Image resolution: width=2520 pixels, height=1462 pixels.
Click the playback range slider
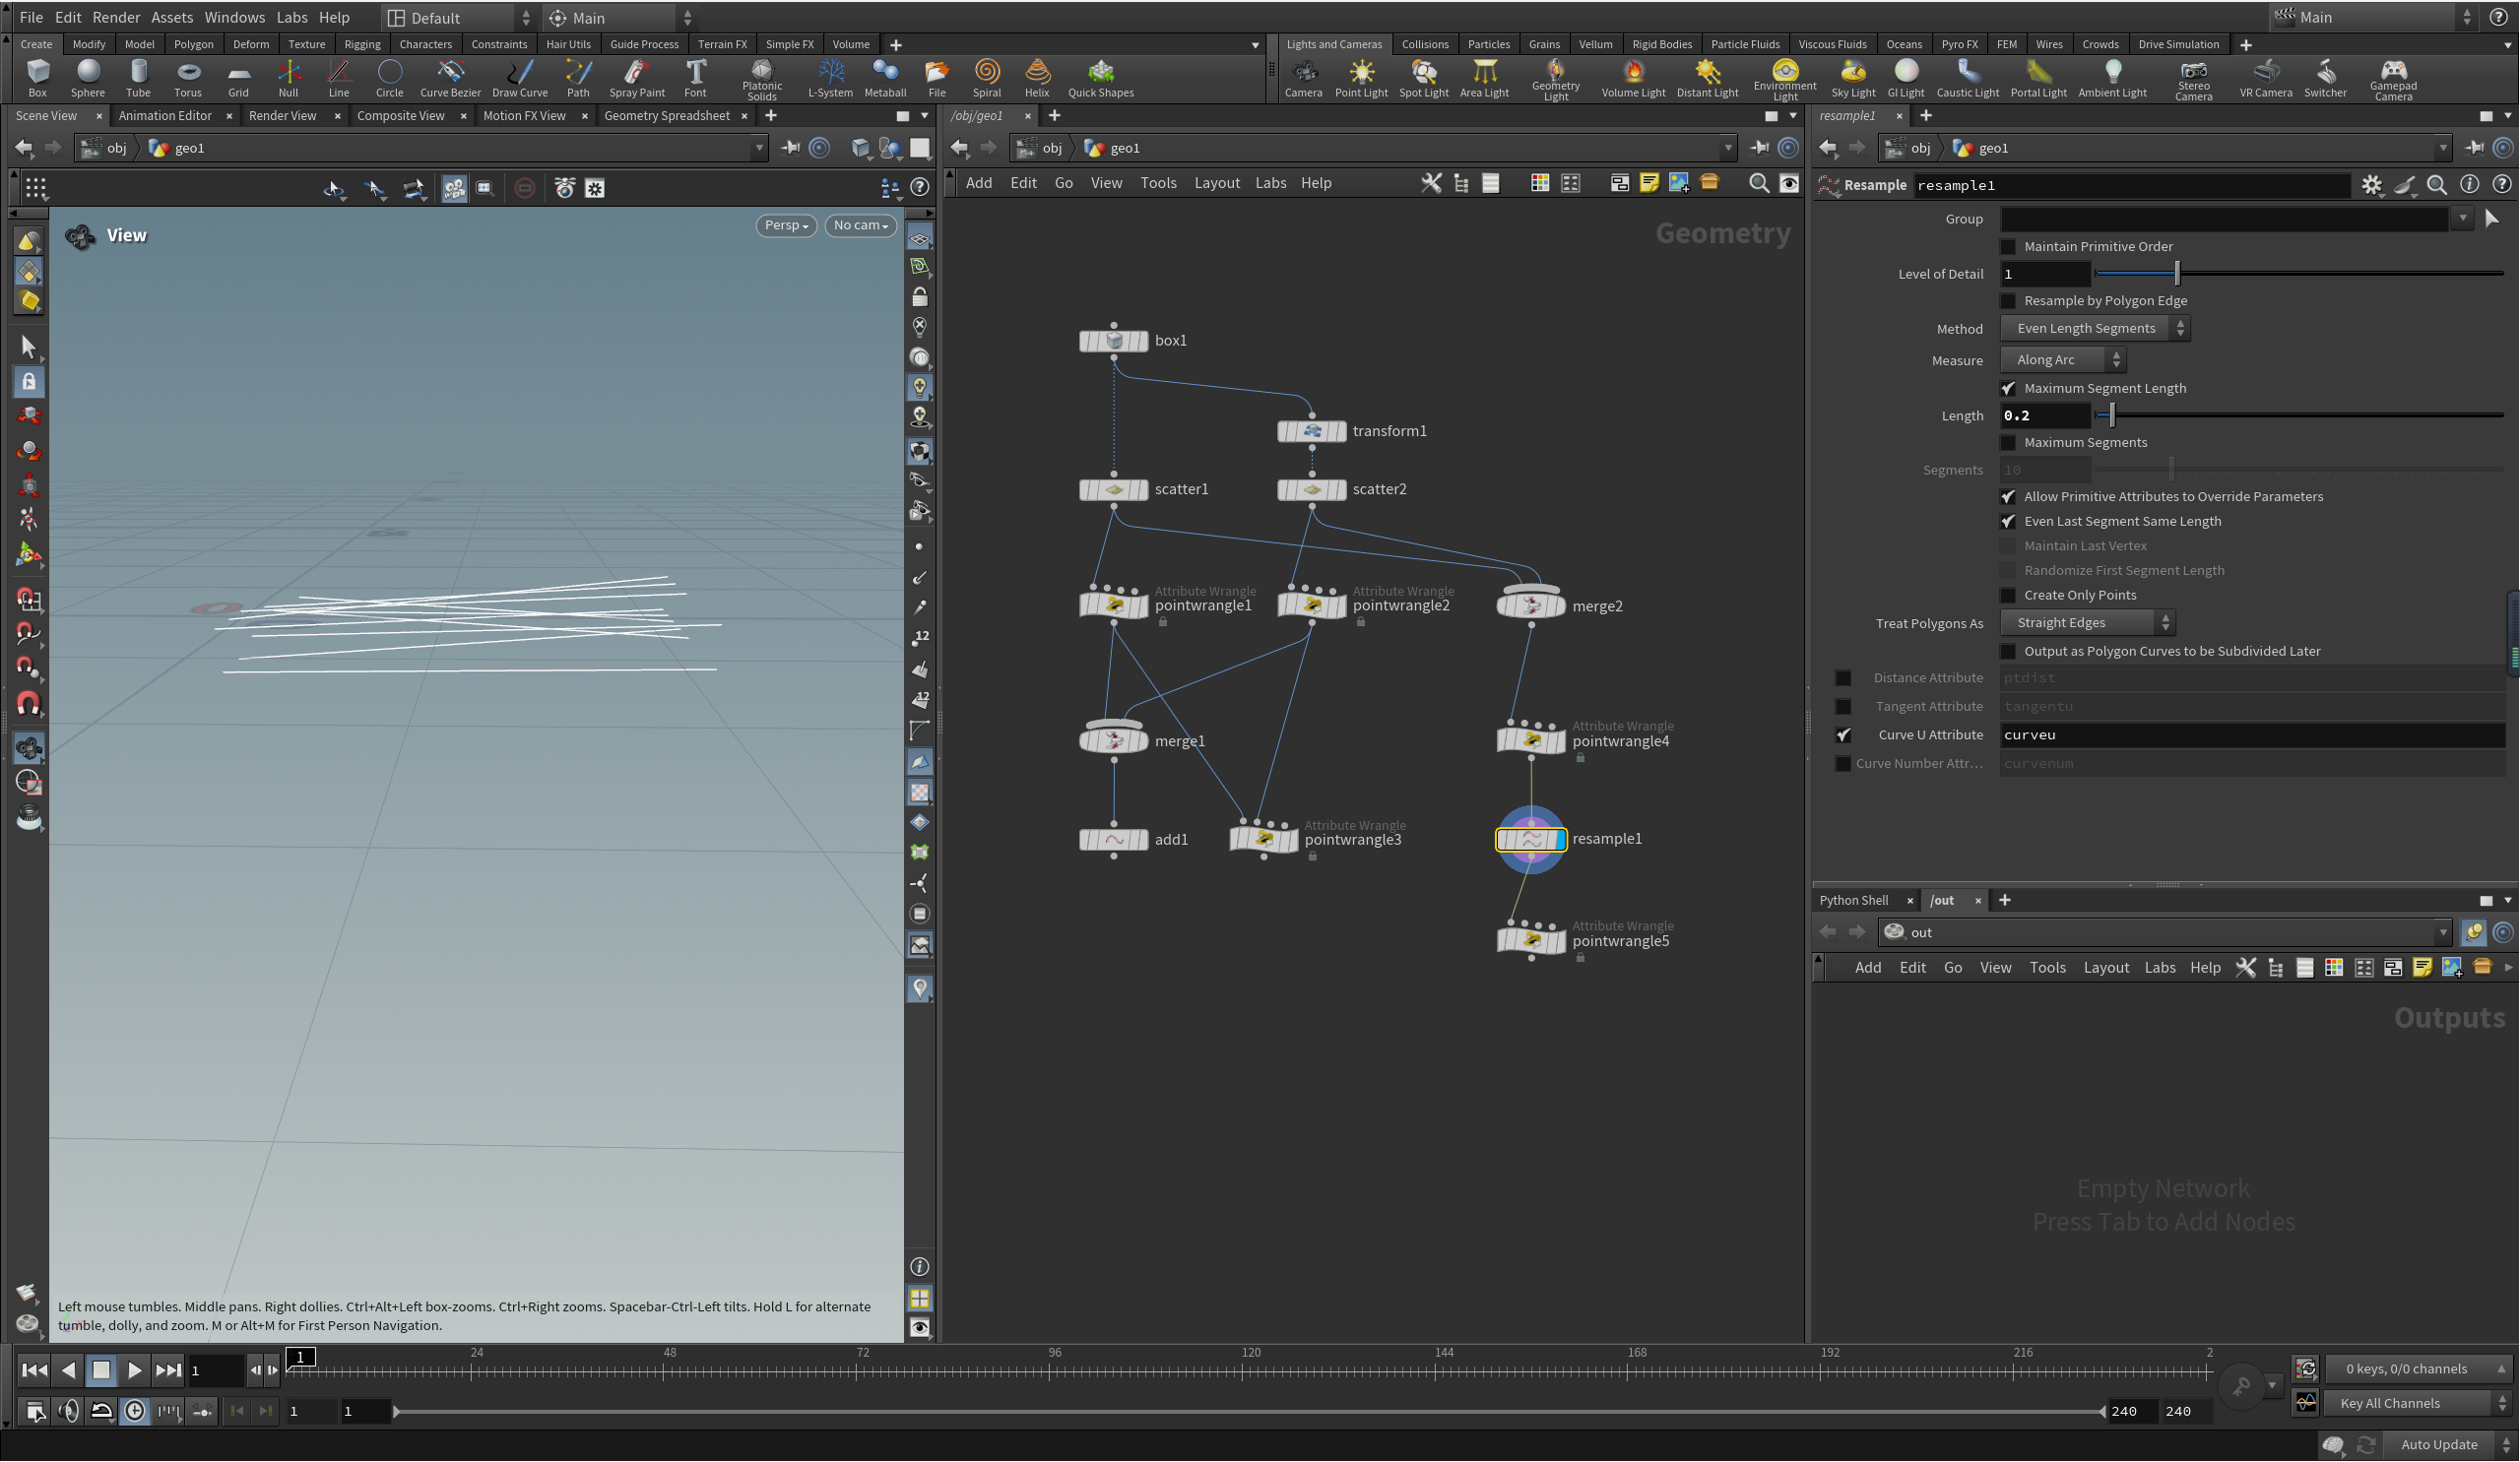pyautogui.click(x=1249, y=1412)
